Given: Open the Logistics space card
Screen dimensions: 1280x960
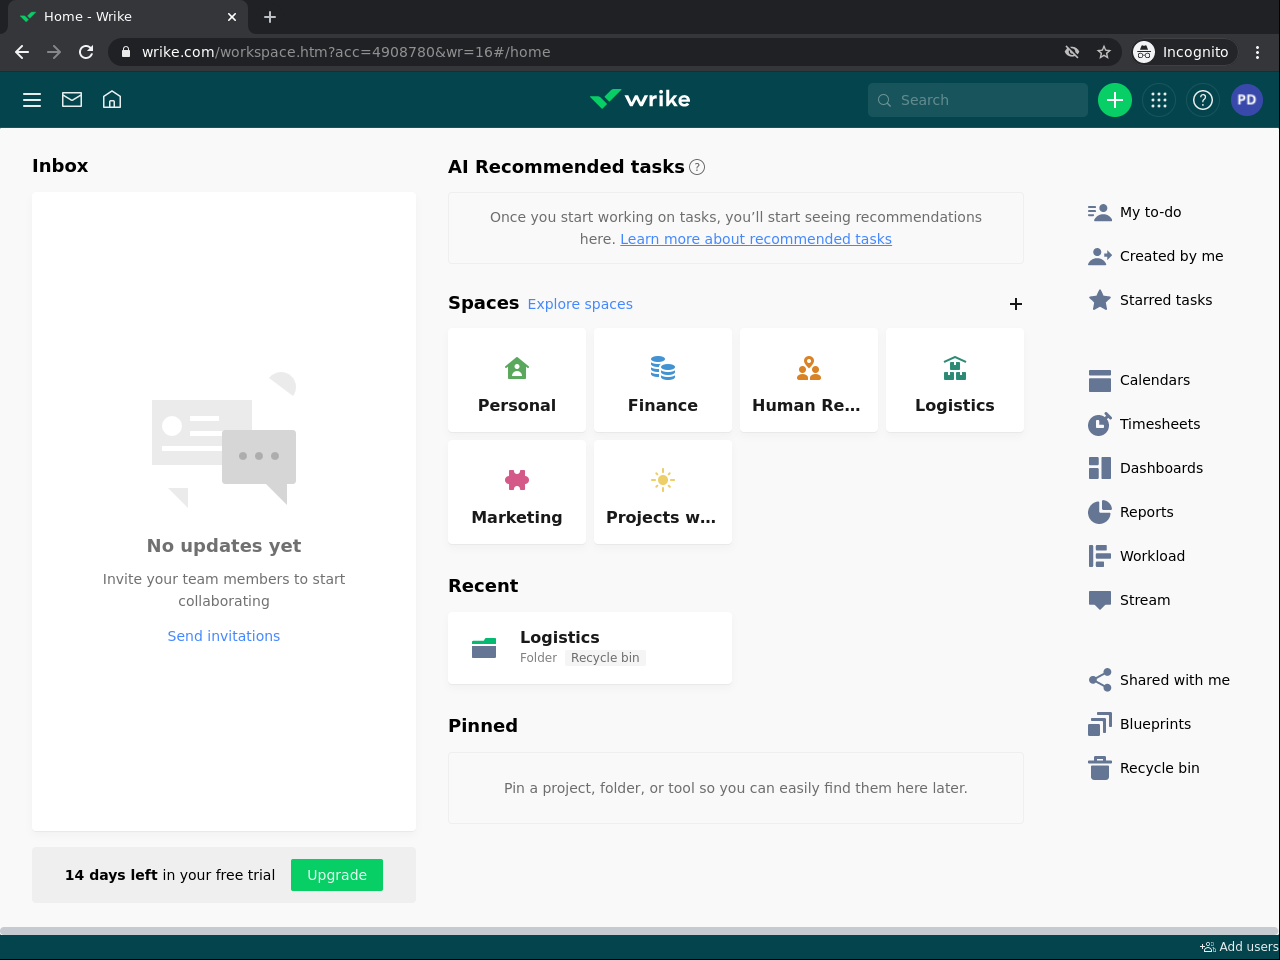Looking at the screenshot, I should point(955,380).
